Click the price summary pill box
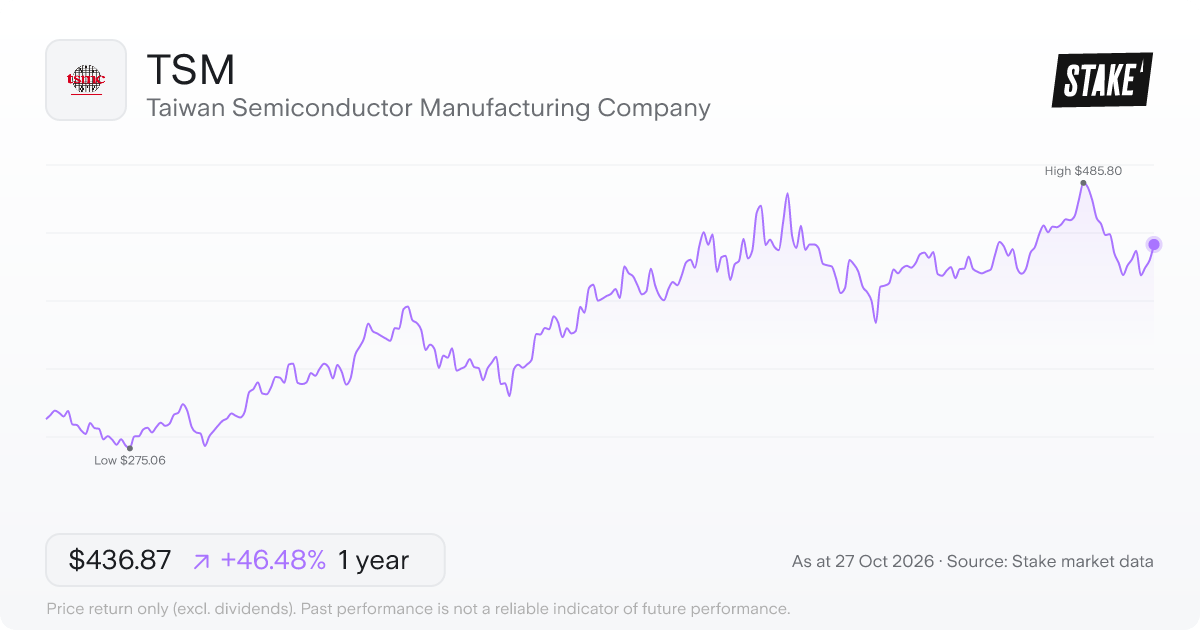This screenshot has height=630, width=1200. coord(245,560)
